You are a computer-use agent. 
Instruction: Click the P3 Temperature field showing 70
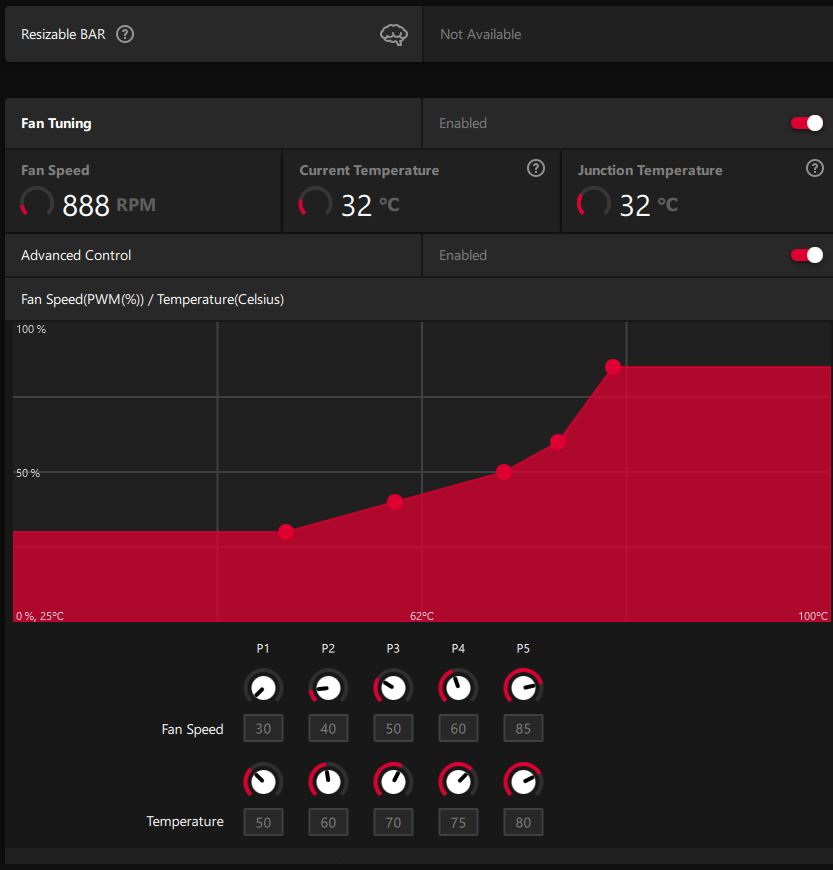point(393,822)
